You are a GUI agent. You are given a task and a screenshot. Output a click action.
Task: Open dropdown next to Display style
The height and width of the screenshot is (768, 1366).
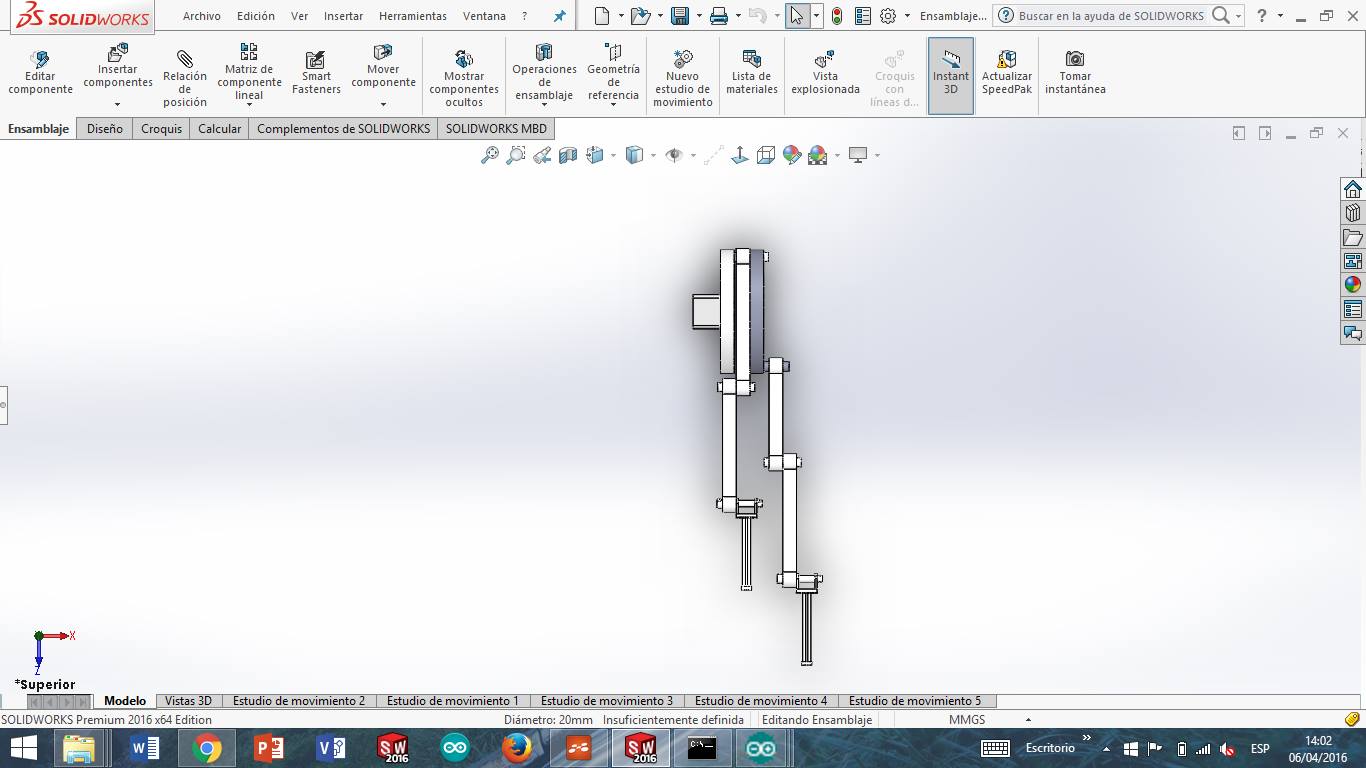tap(652, 156)
